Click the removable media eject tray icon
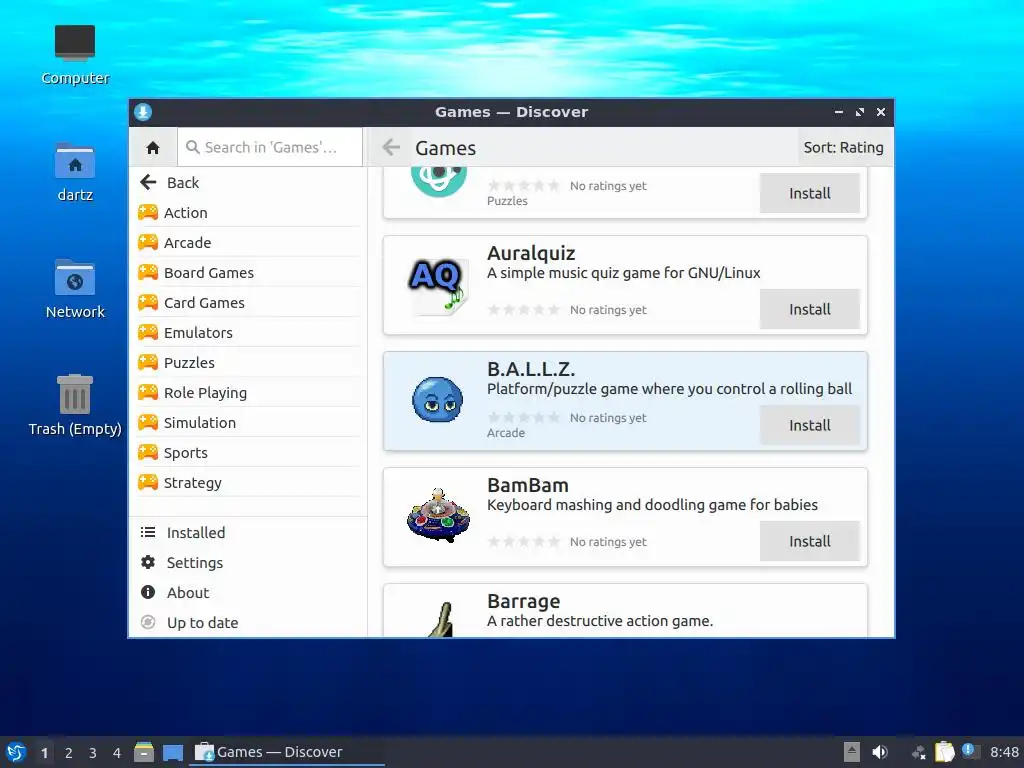 point(852,752)
